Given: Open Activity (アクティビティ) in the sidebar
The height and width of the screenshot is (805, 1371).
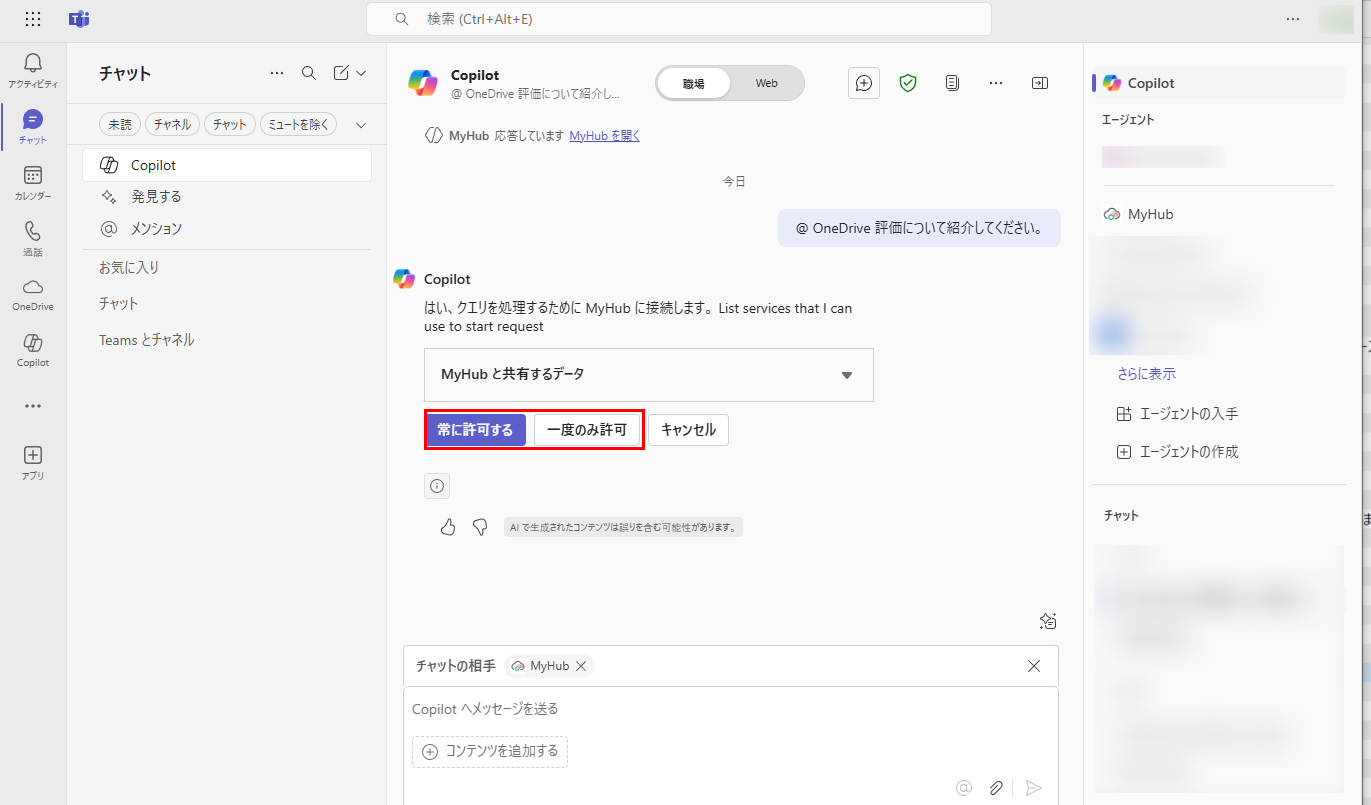Looking at the screenshot, I should click(33, 71).
